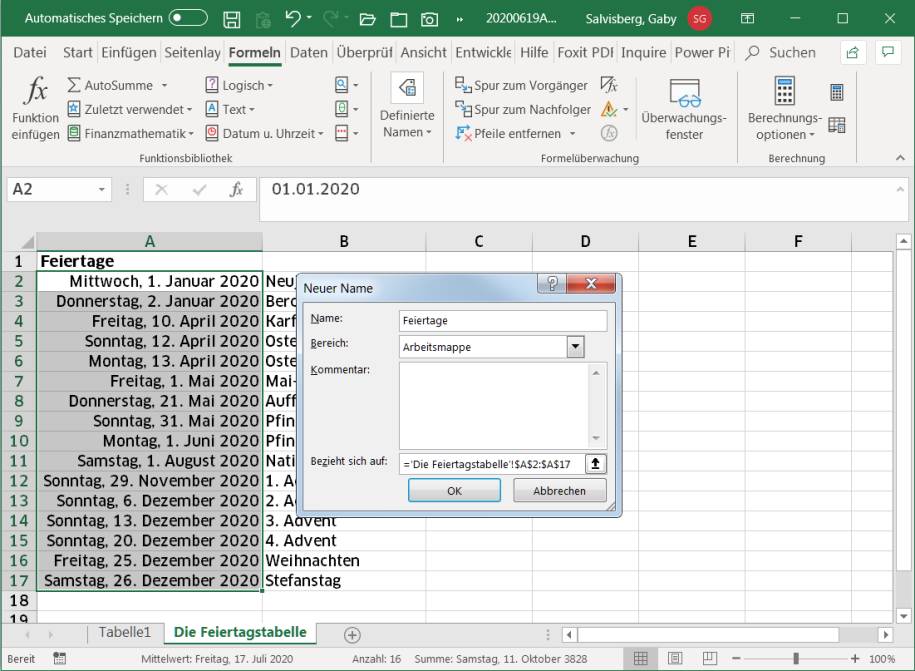Switch to the Start tab
This screenshot has height=671, width=915.
(78, 53)
